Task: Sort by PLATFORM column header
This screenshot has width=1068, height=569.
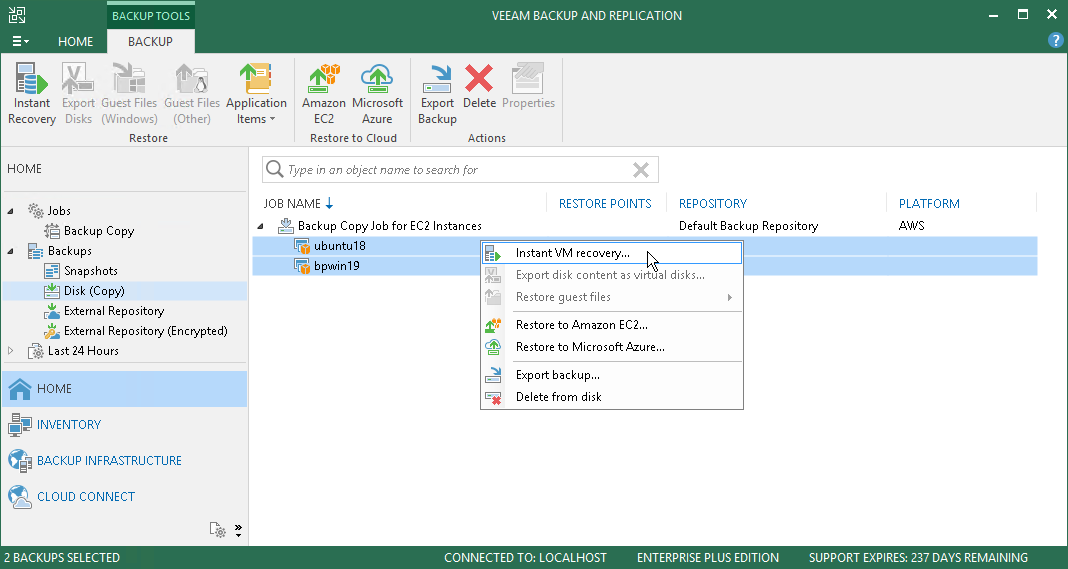Action: 929,204
